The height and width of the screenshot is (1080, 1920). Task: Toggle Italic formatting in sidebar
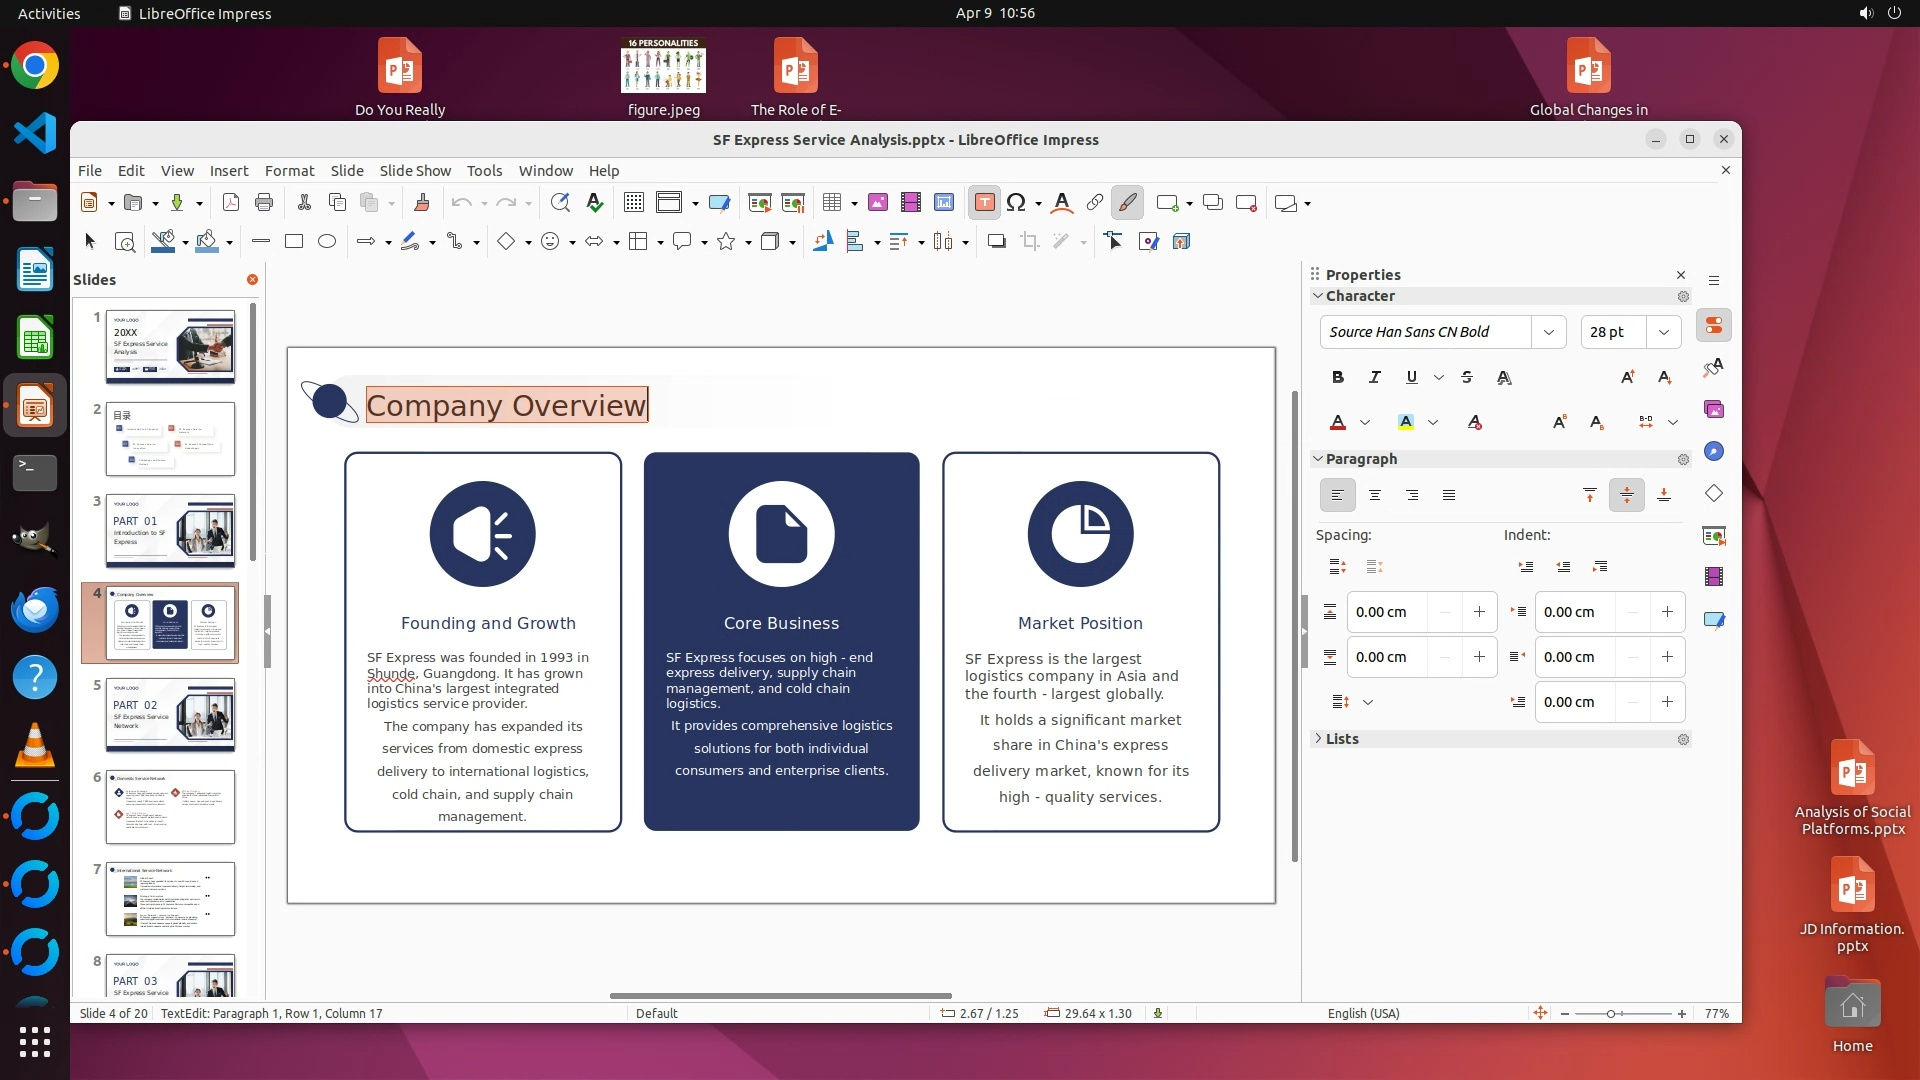(1375, 377)
